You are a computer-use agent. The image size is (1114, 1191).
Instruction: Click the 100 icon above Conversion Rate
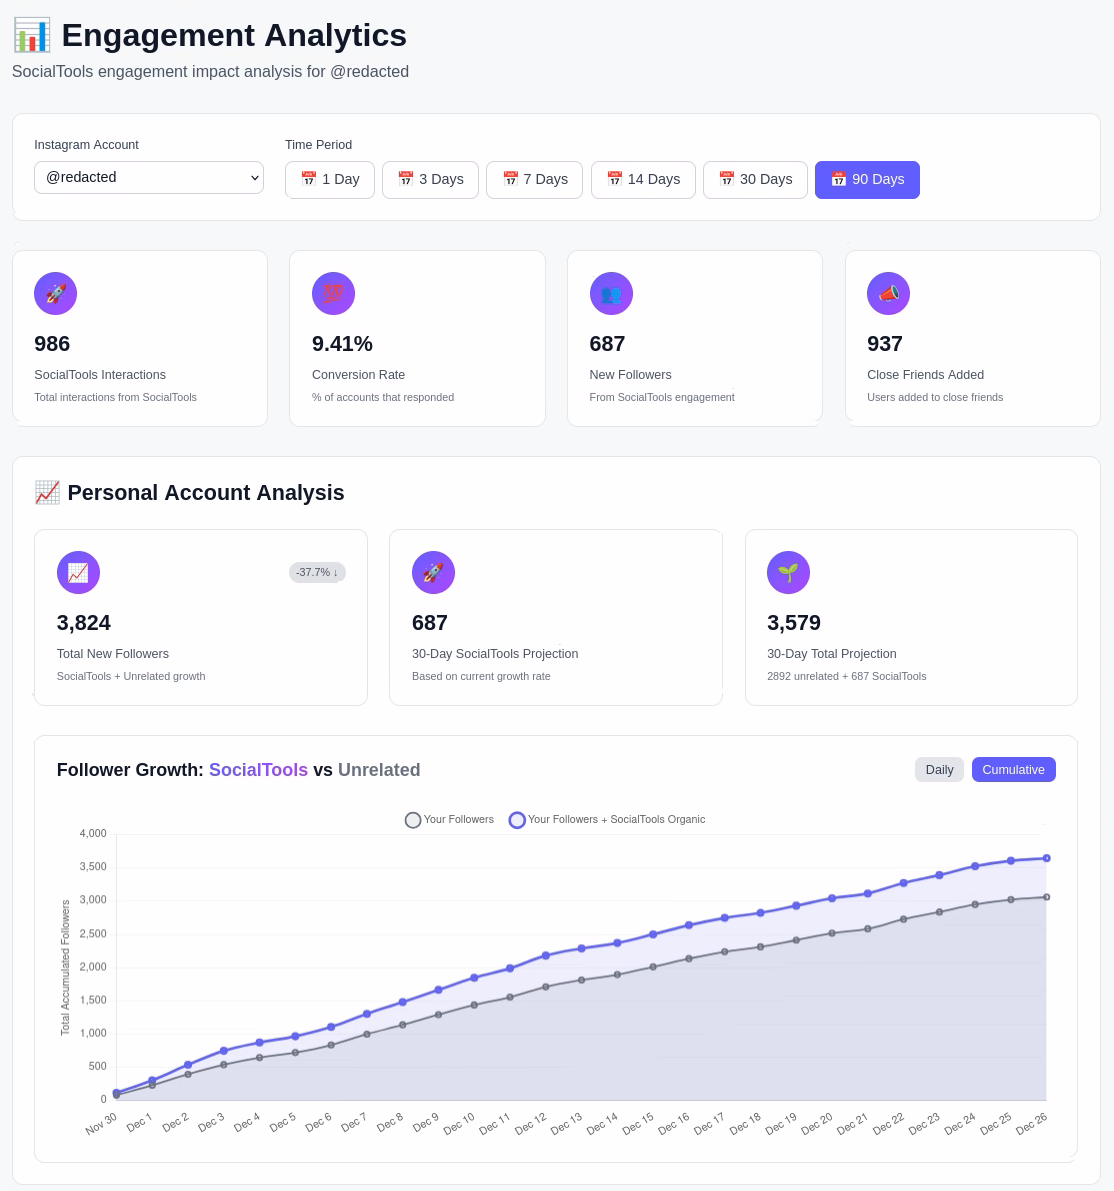click(333, 293)
